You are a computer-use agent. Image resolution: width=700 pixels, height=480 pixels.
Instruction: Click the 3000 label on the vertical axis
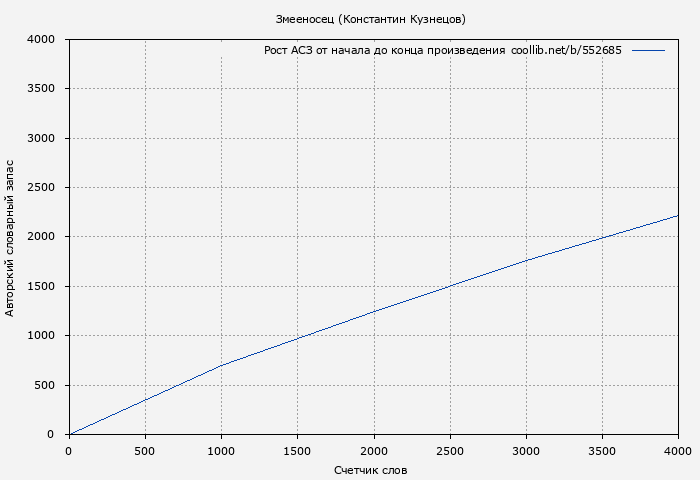click(x=41, y=138)
